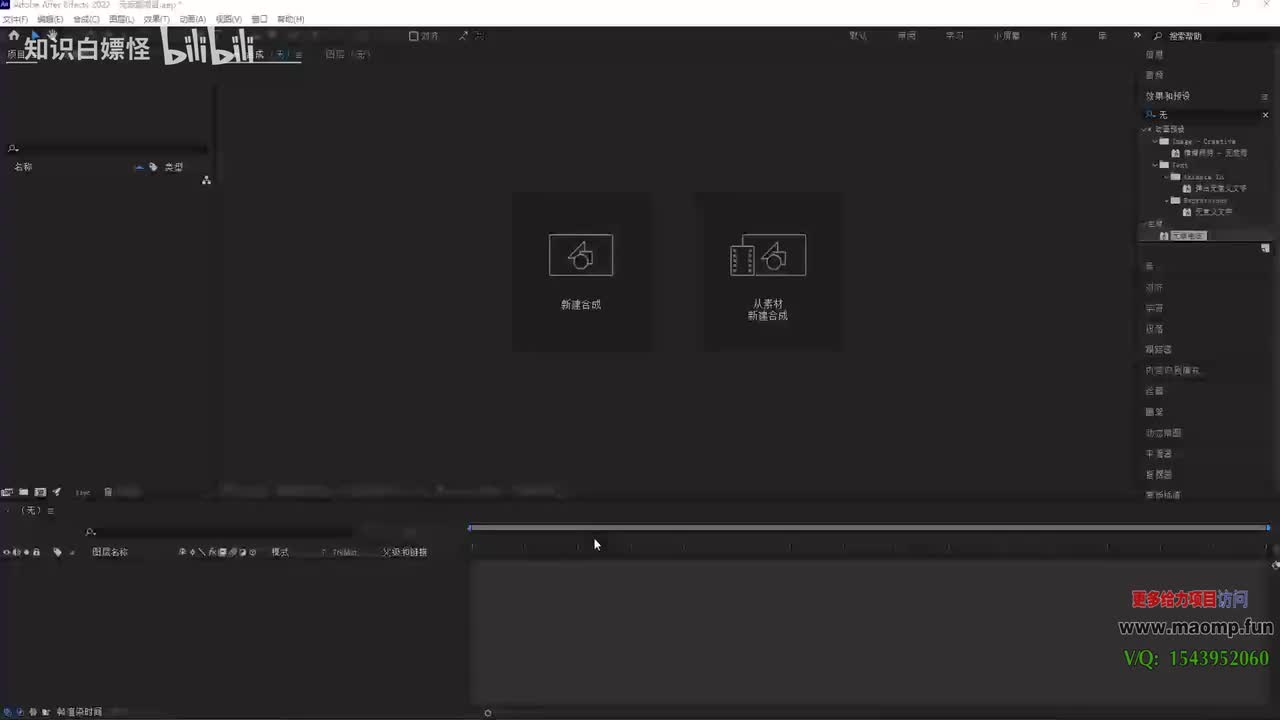Click the new folder icon in Project footer

(x=23, y=492)
